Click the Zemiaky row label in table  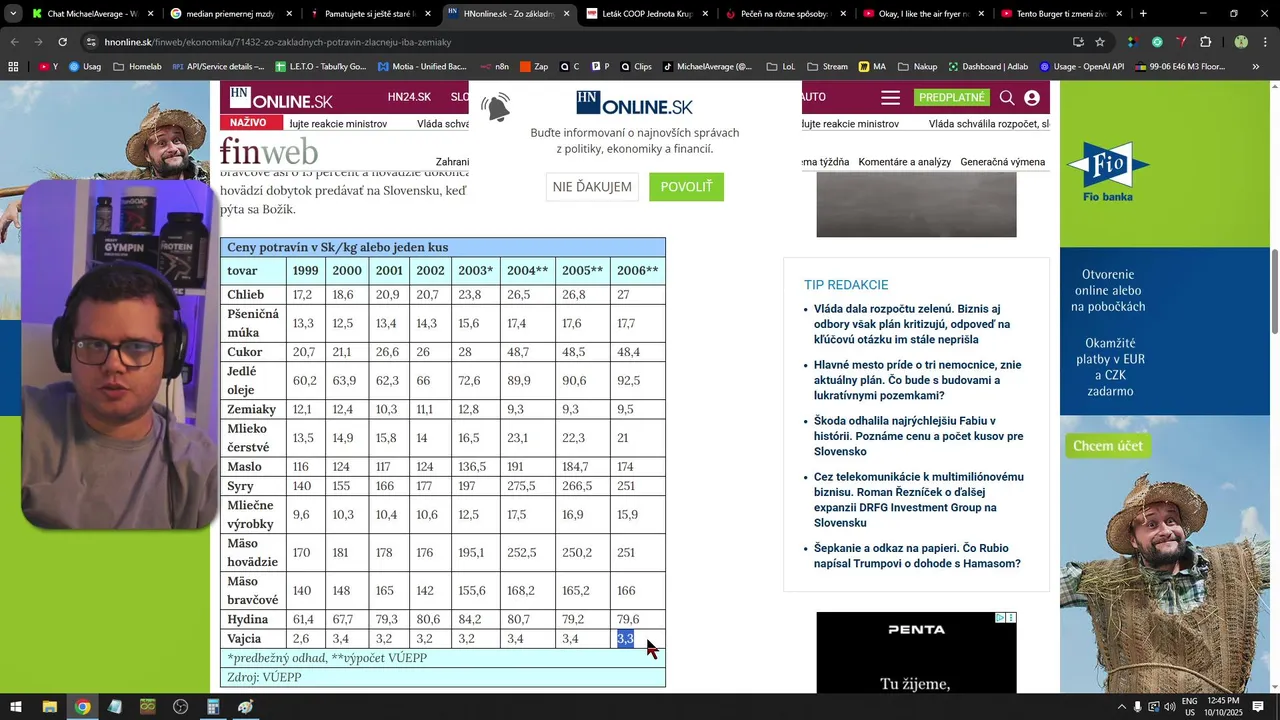[x=251, y=410]
